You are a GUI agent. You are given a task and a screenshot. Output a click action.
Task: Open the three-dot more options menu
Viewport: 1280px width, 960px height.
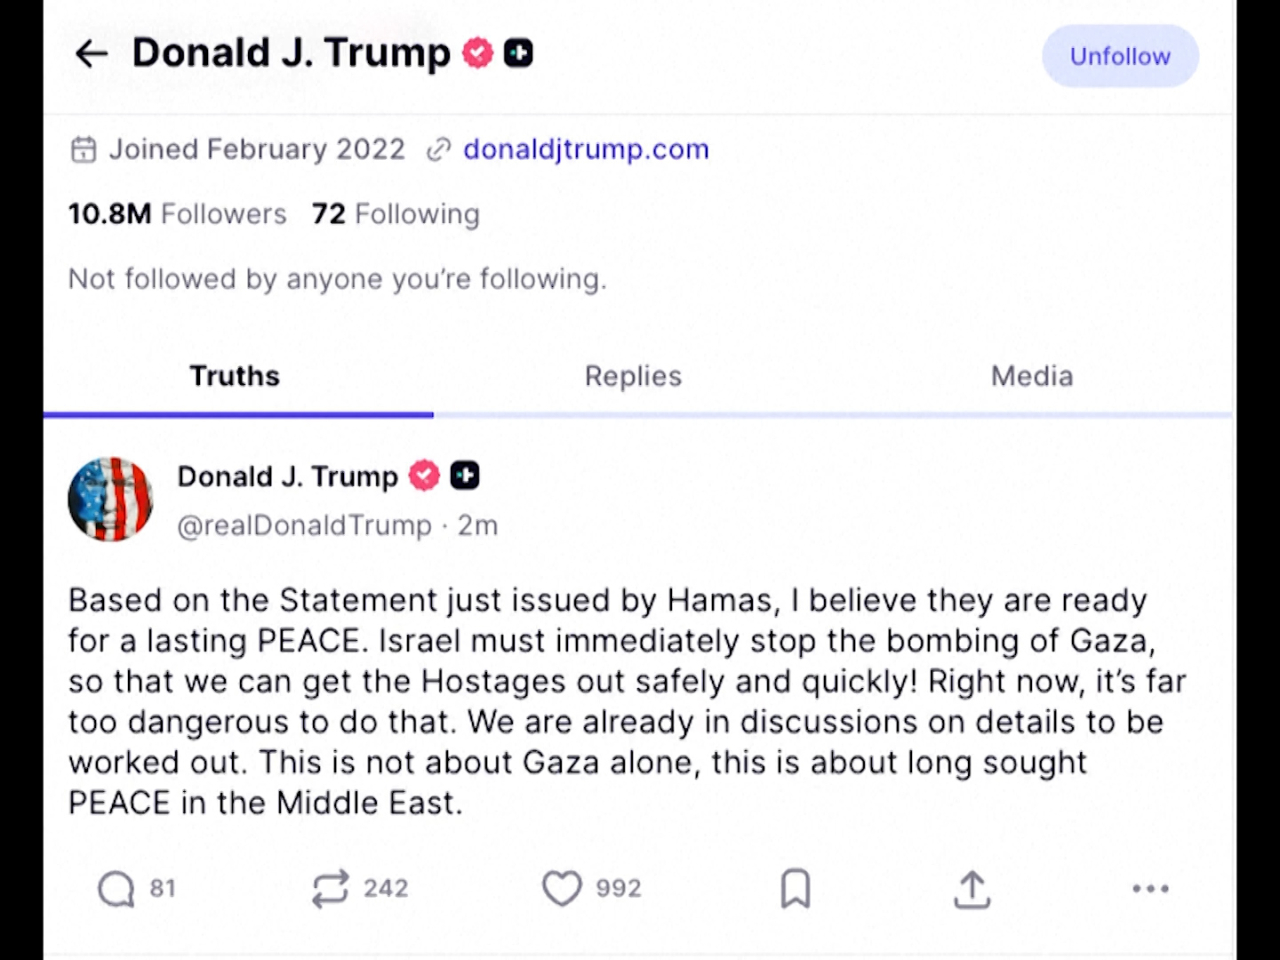(x=1150, y=888)
